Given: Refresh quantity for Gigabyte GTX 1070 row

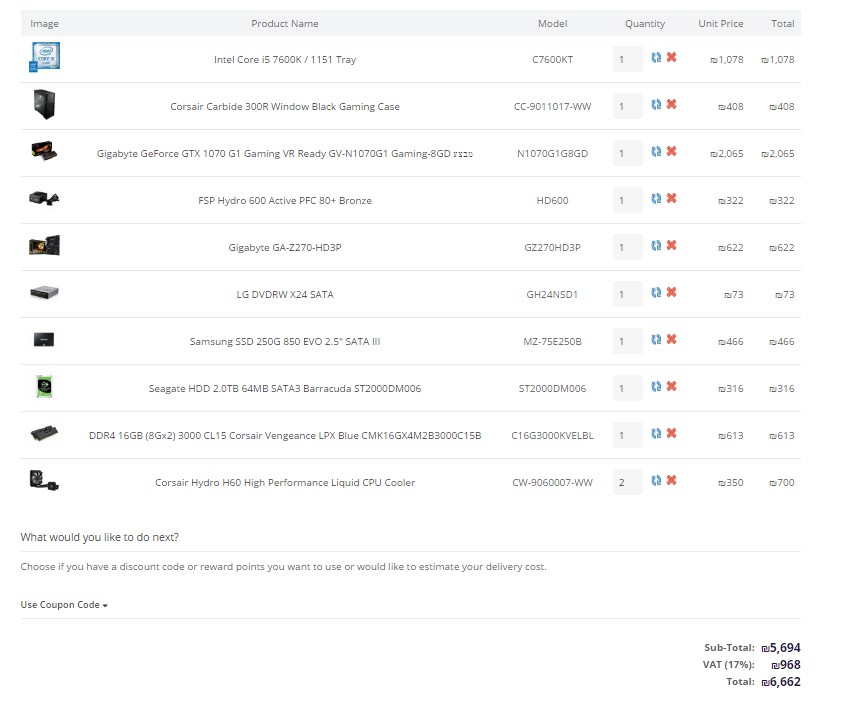Looking at the screenshot, I should (656, 152).
